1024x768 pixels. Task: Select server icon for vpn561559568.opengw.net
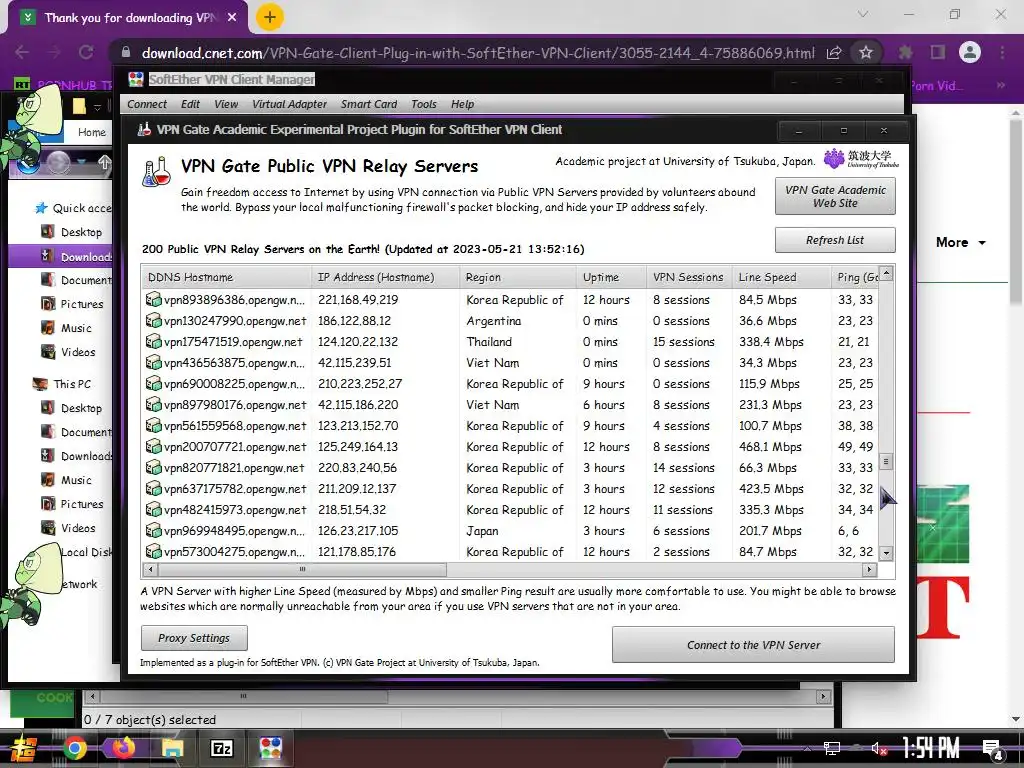[153, 426]
